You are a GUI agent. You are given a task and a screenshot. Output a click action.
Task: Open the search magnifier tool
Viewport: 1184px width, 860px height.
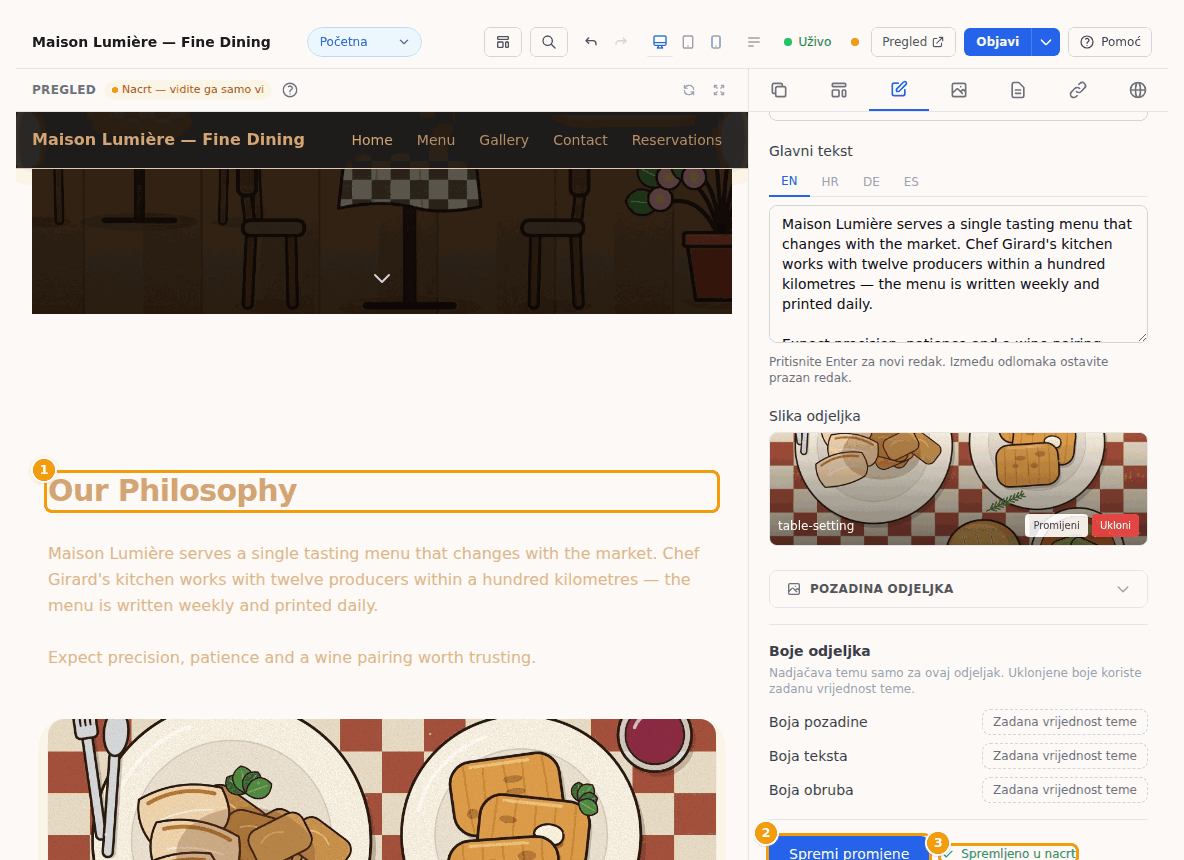click(548, 42)
